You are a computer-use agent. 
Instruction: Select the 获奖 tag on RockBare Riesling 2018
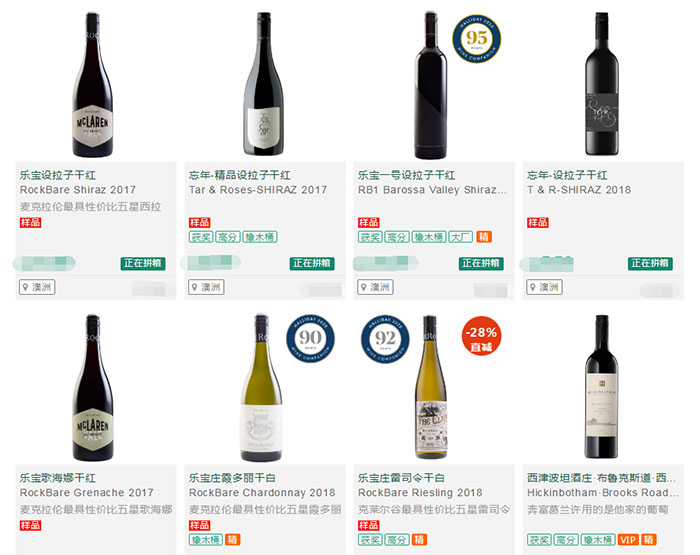tap(370, 539)
